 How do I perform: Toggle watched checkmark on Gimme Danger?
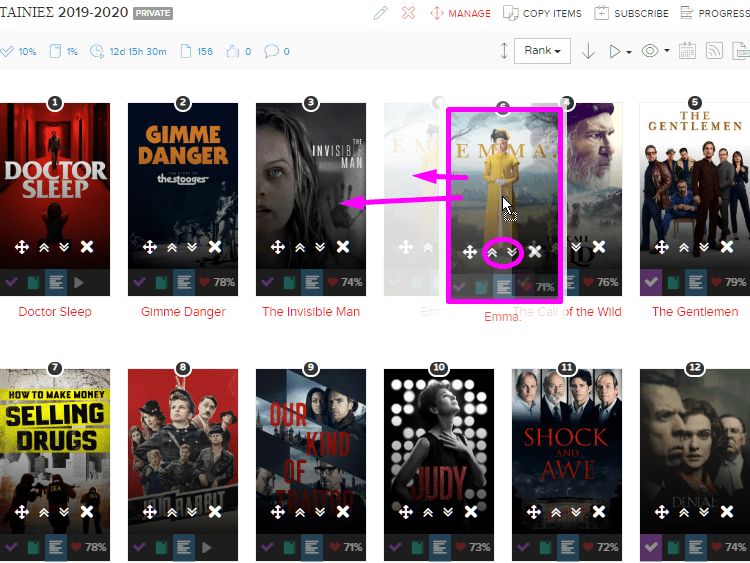click(139, 282)
